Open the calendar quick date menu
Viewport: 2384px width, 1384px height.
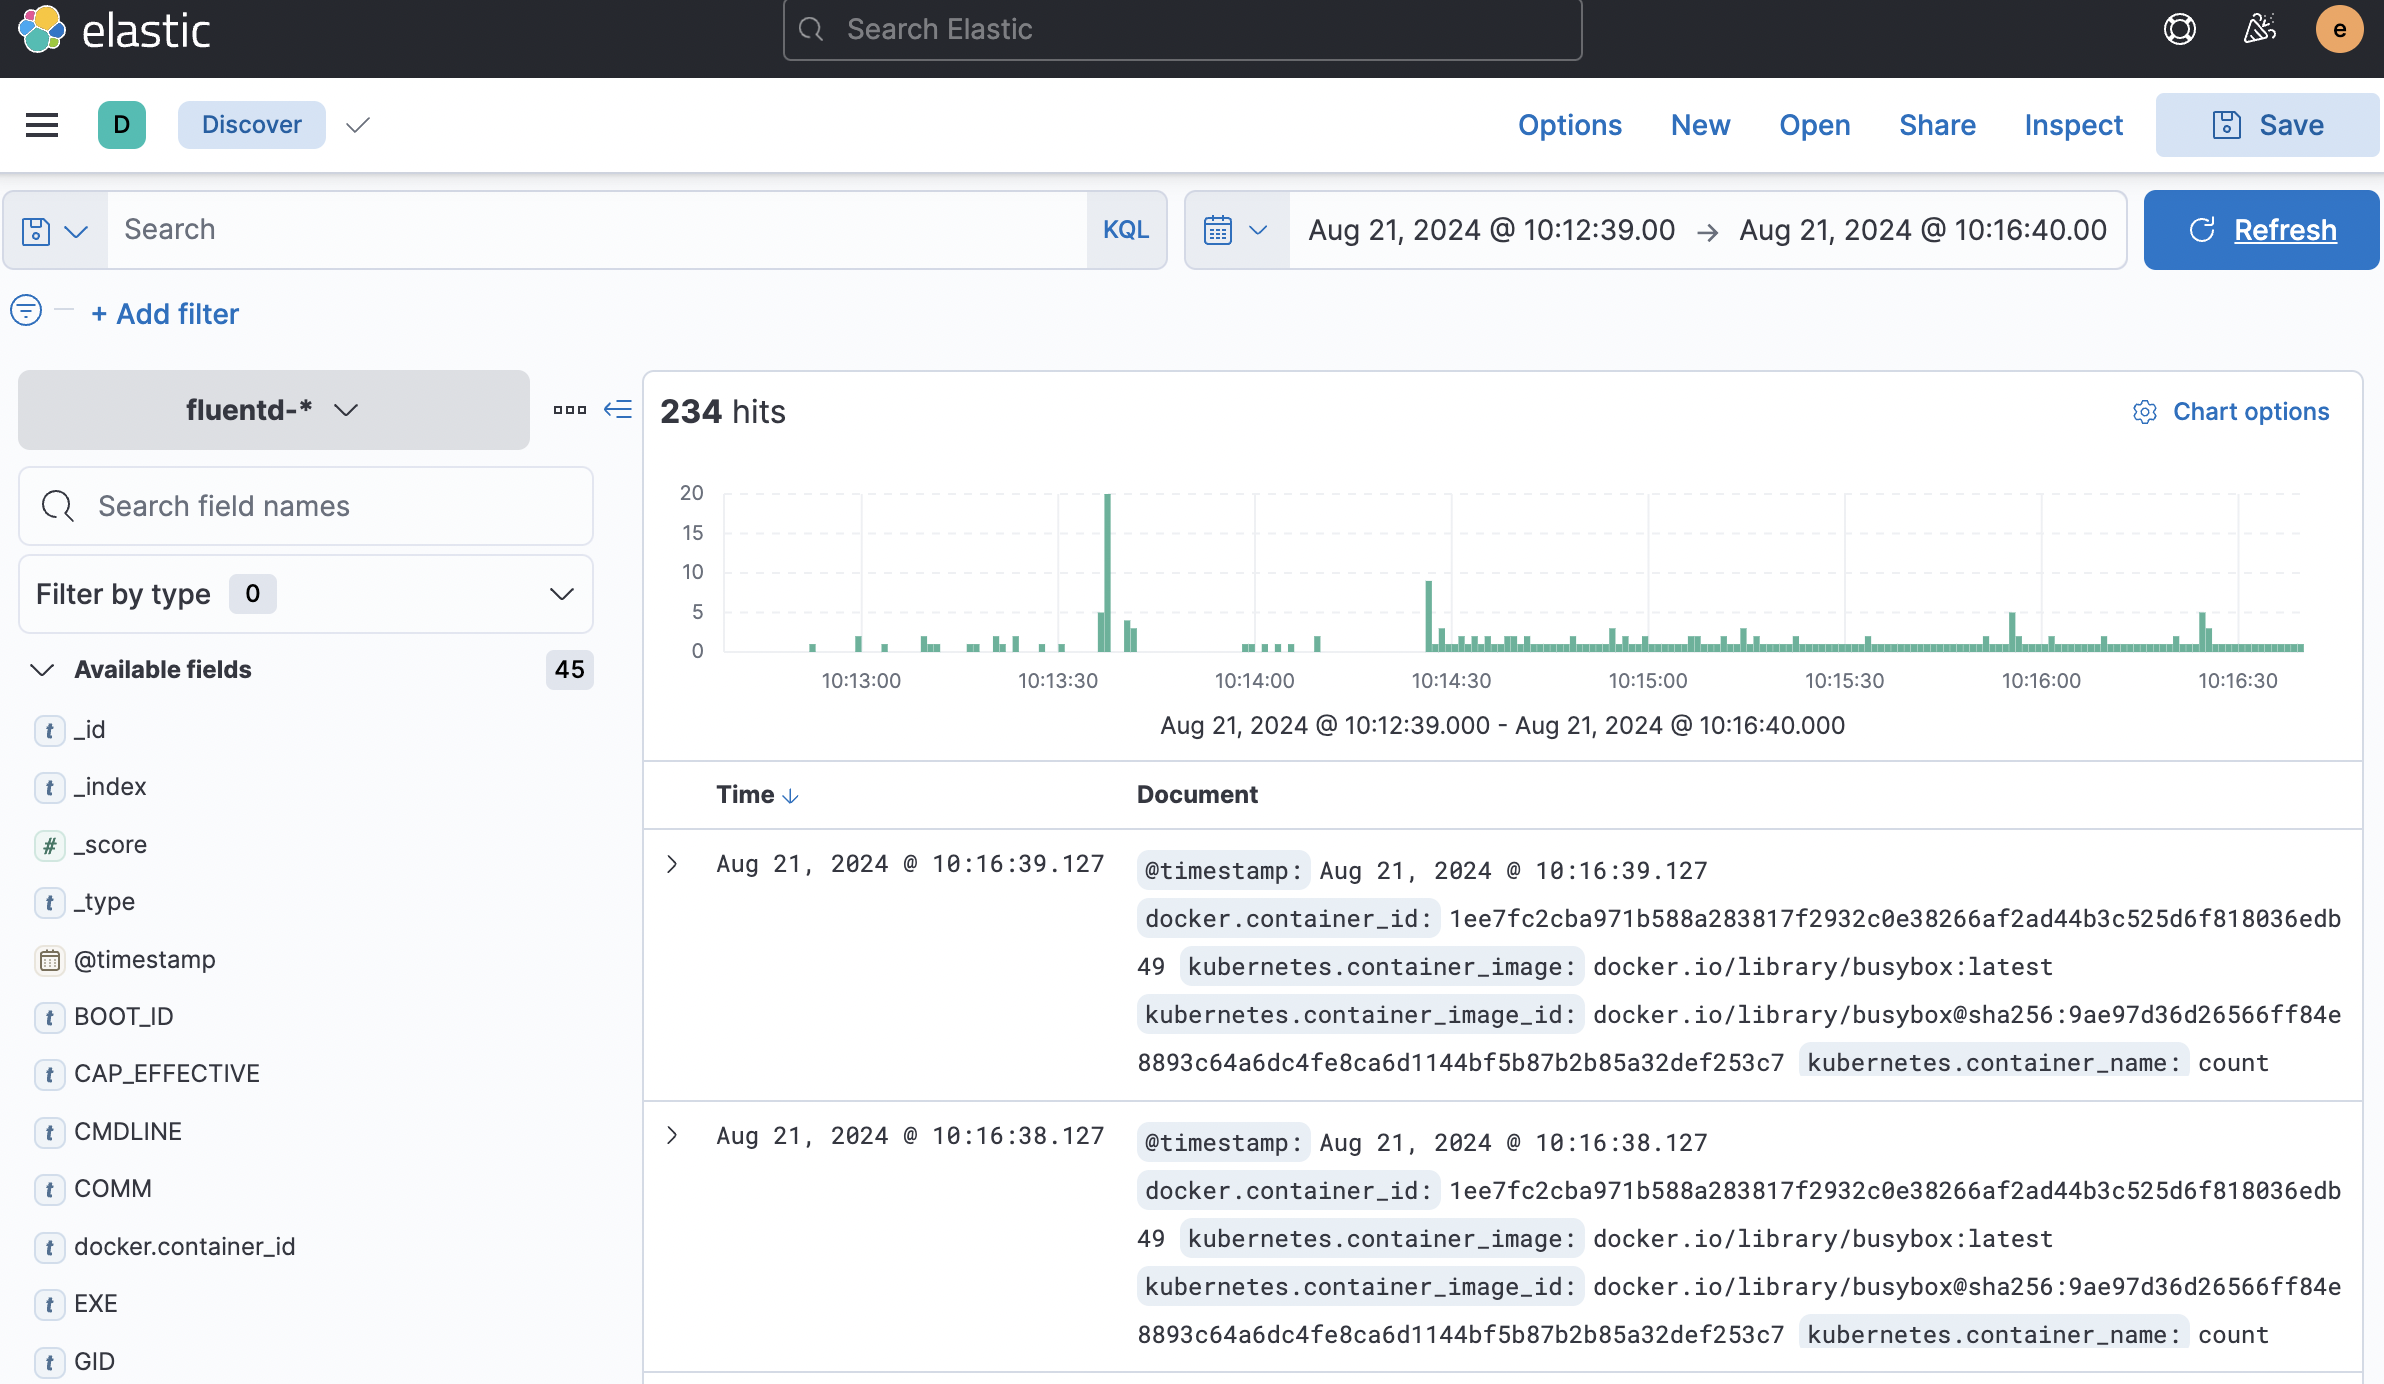point(1236,230)
